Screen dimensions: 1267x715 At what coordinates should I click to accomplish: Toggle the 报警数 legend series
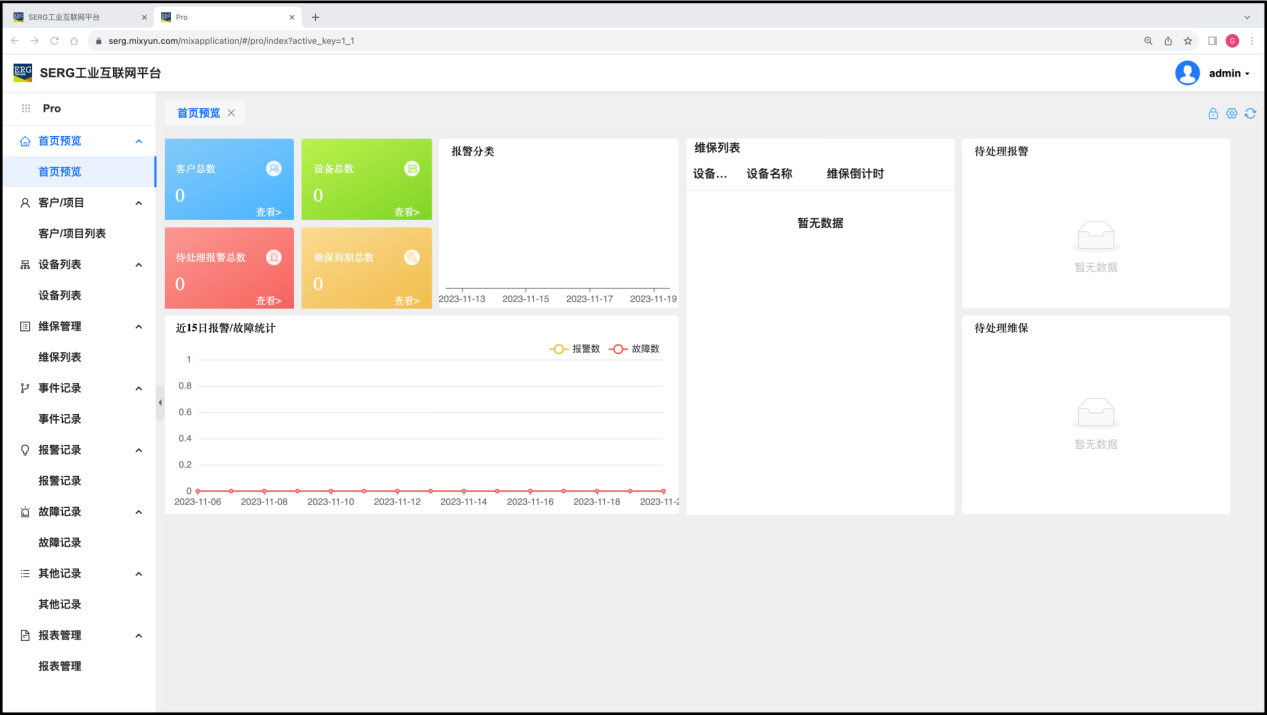click(575, 349)
